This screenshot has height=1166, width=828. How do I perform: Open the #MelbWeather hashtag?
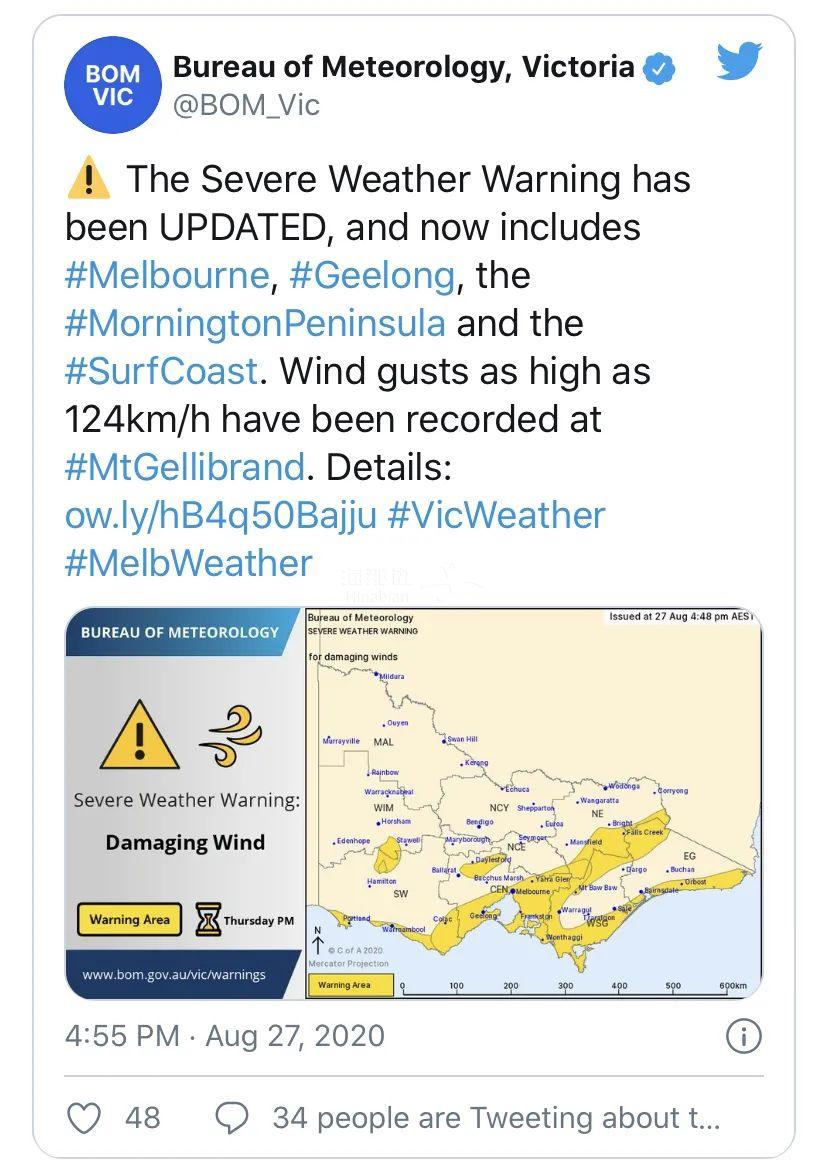pos(188,564)
